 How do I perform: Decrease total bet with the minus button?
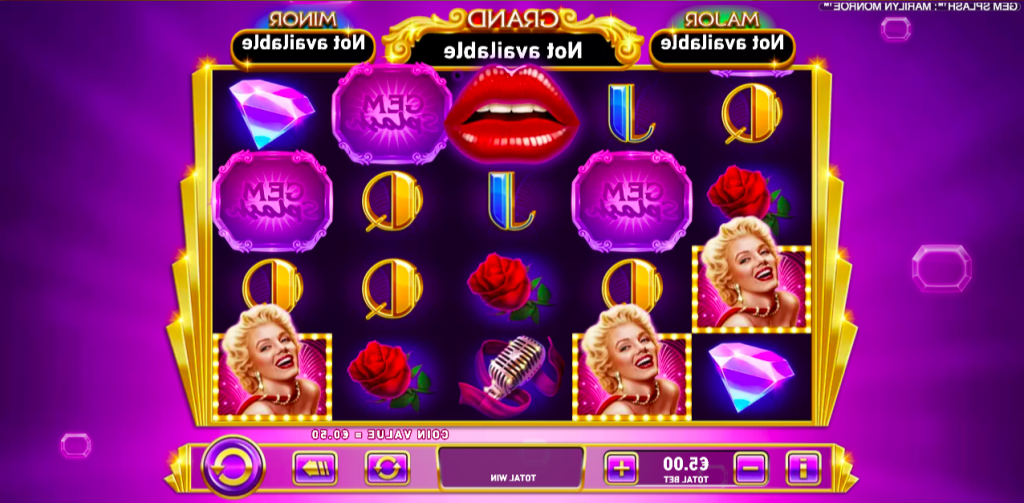[751, 468]
